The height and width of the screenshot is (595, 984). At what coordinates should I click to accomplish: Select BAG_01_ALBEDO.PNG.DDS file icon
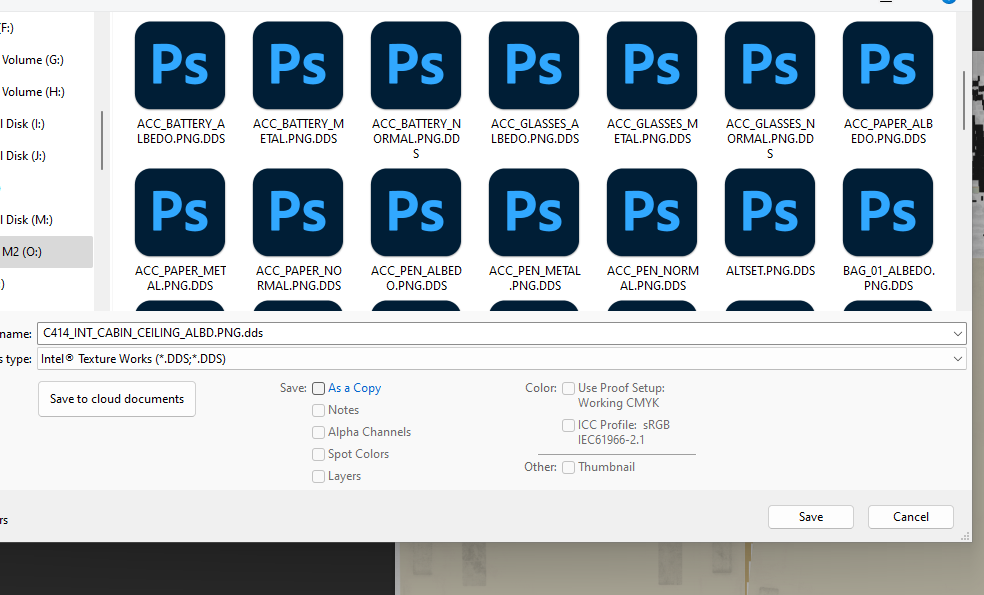[x=888, y=212]
